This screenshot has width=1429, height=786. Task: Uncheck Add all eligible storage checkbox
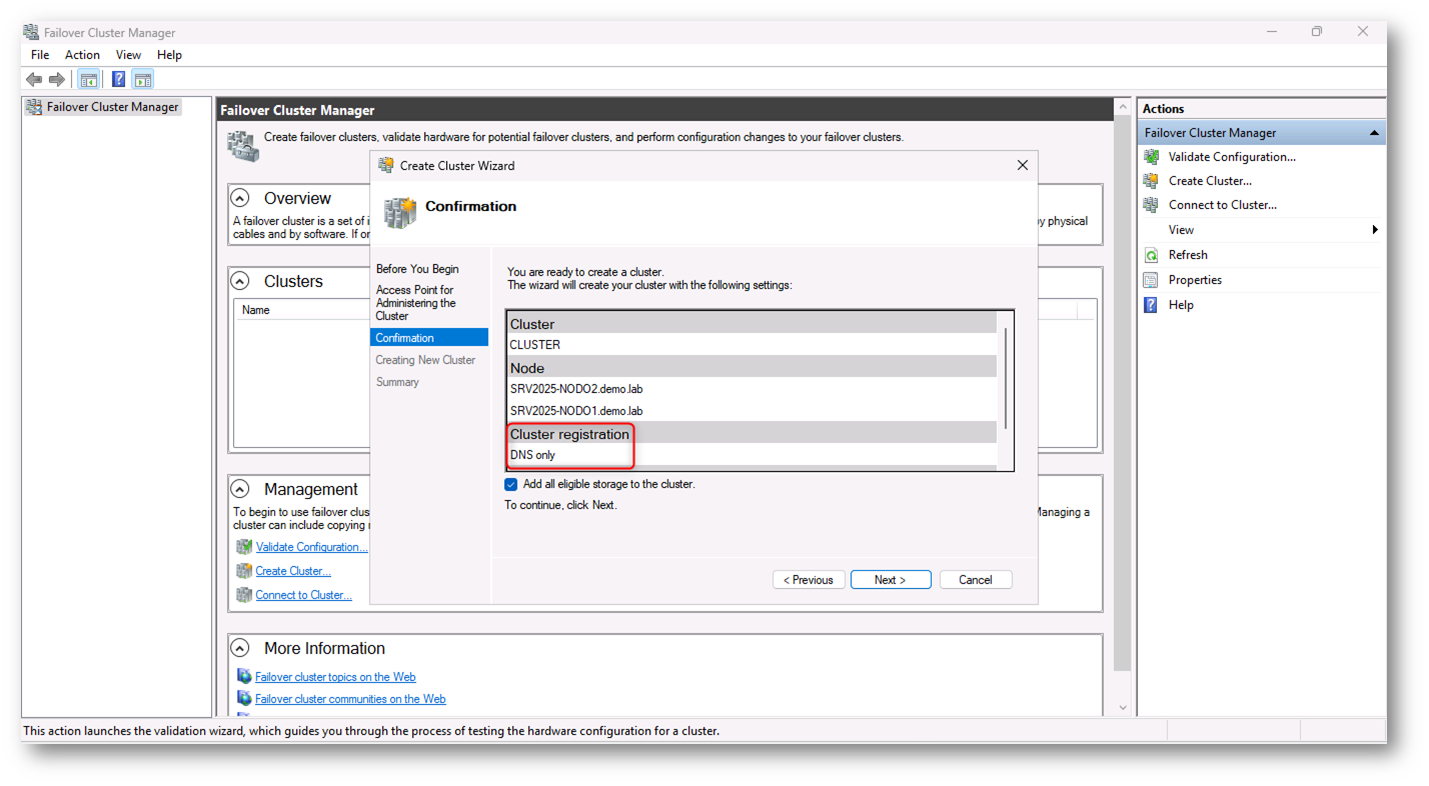pyautogui.click(x=511, y=484)
